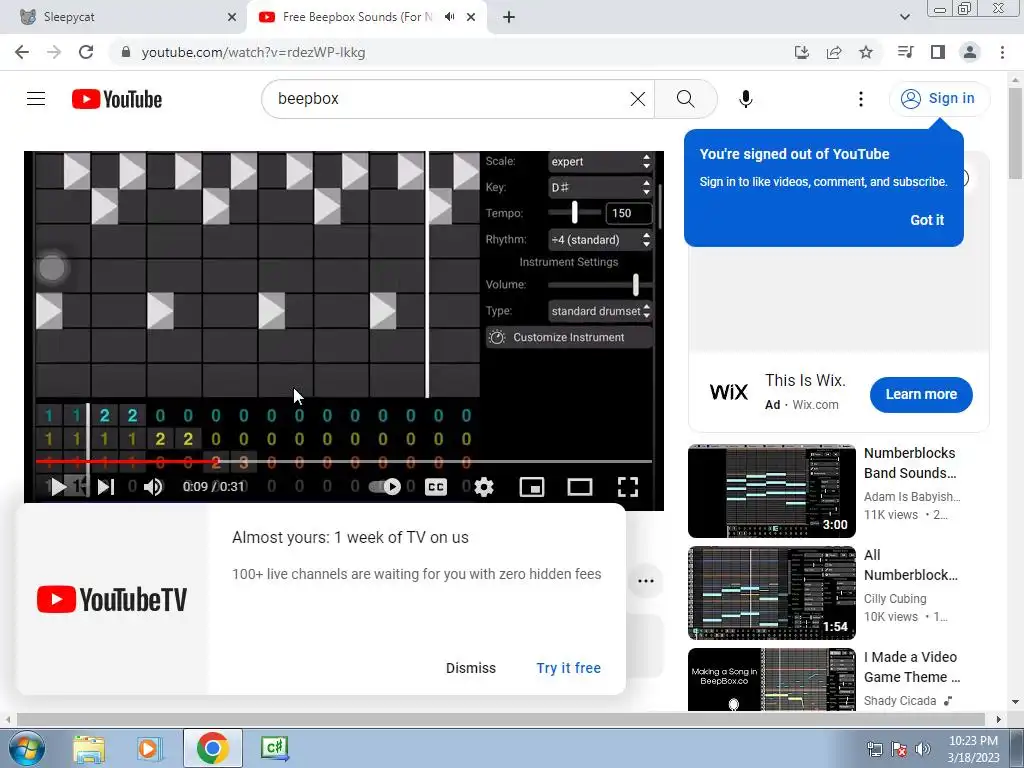This screenshot has width=1024, height=768.
Task: Dismiss the sign-out tip with Got it
Action: (x=927, y=220)
